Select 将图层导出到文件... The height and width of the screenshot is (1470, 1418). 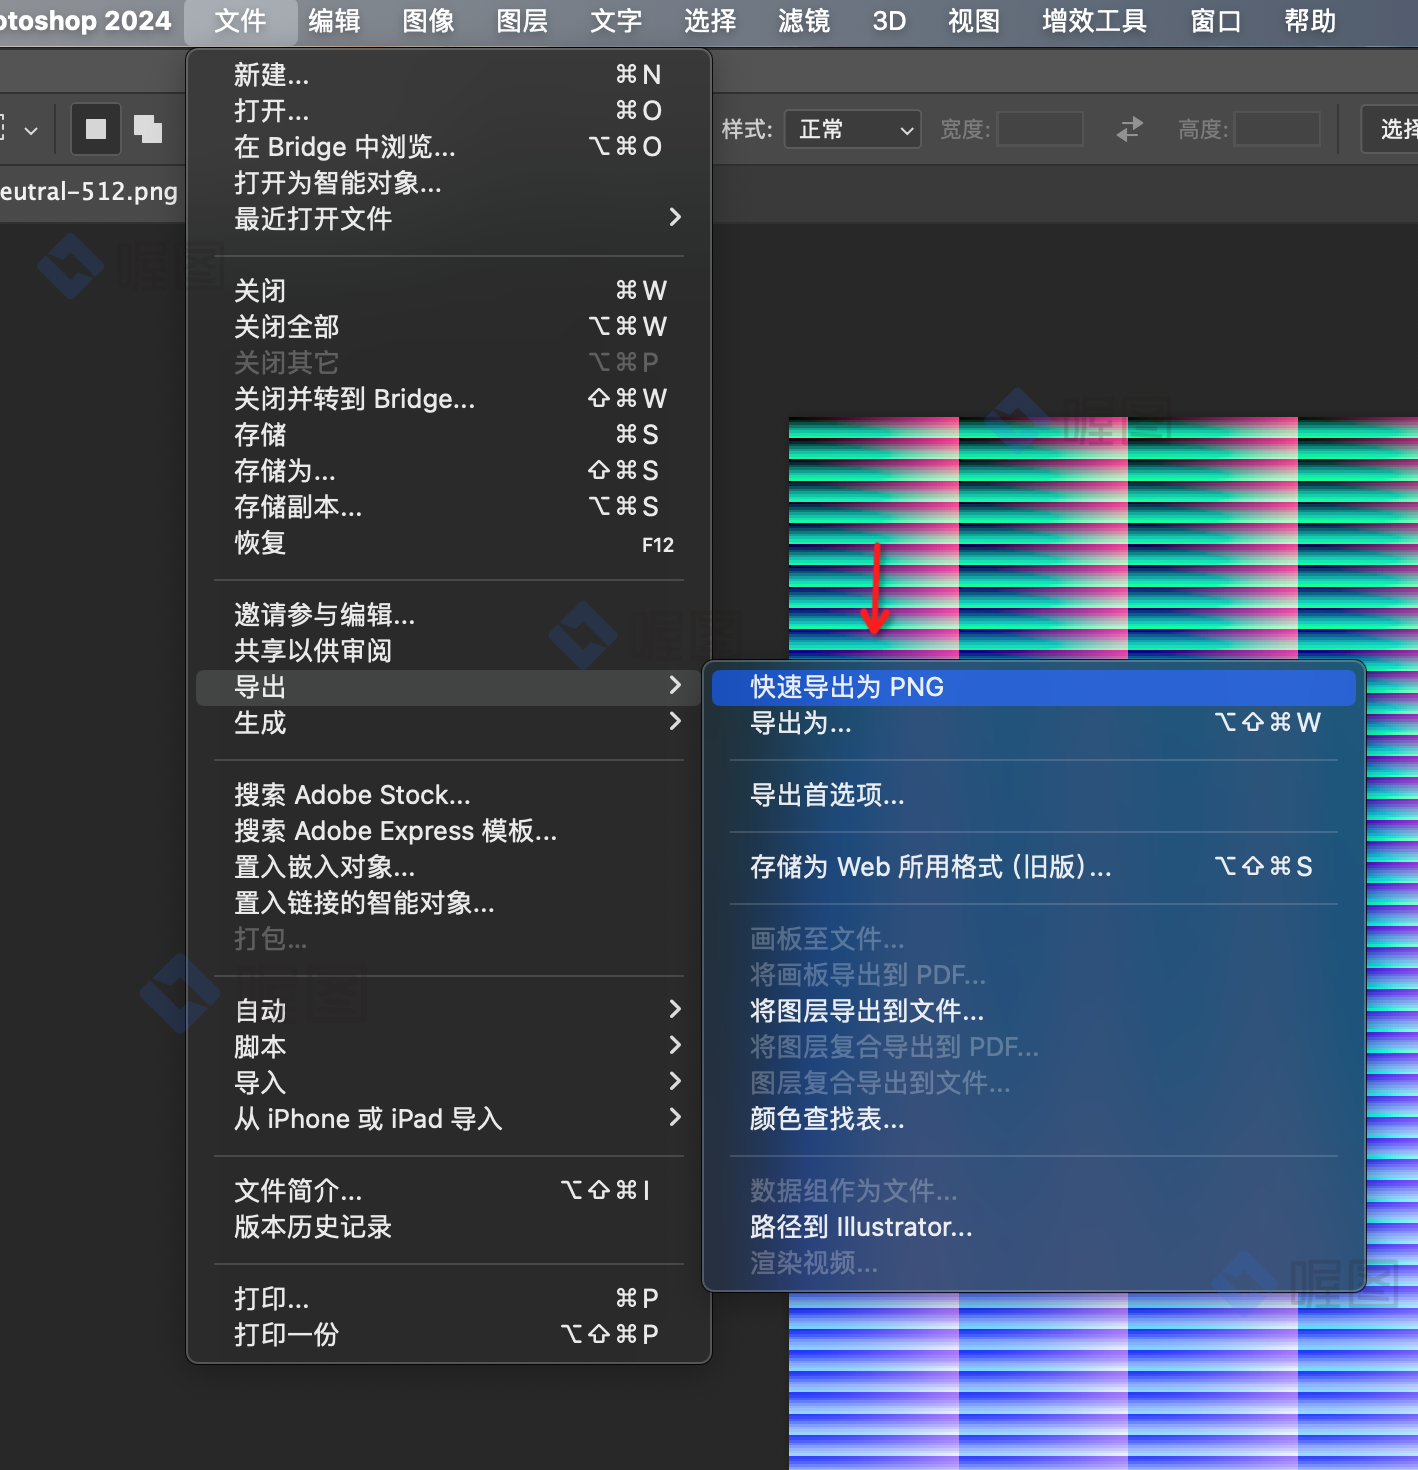pos(1034,1011)
